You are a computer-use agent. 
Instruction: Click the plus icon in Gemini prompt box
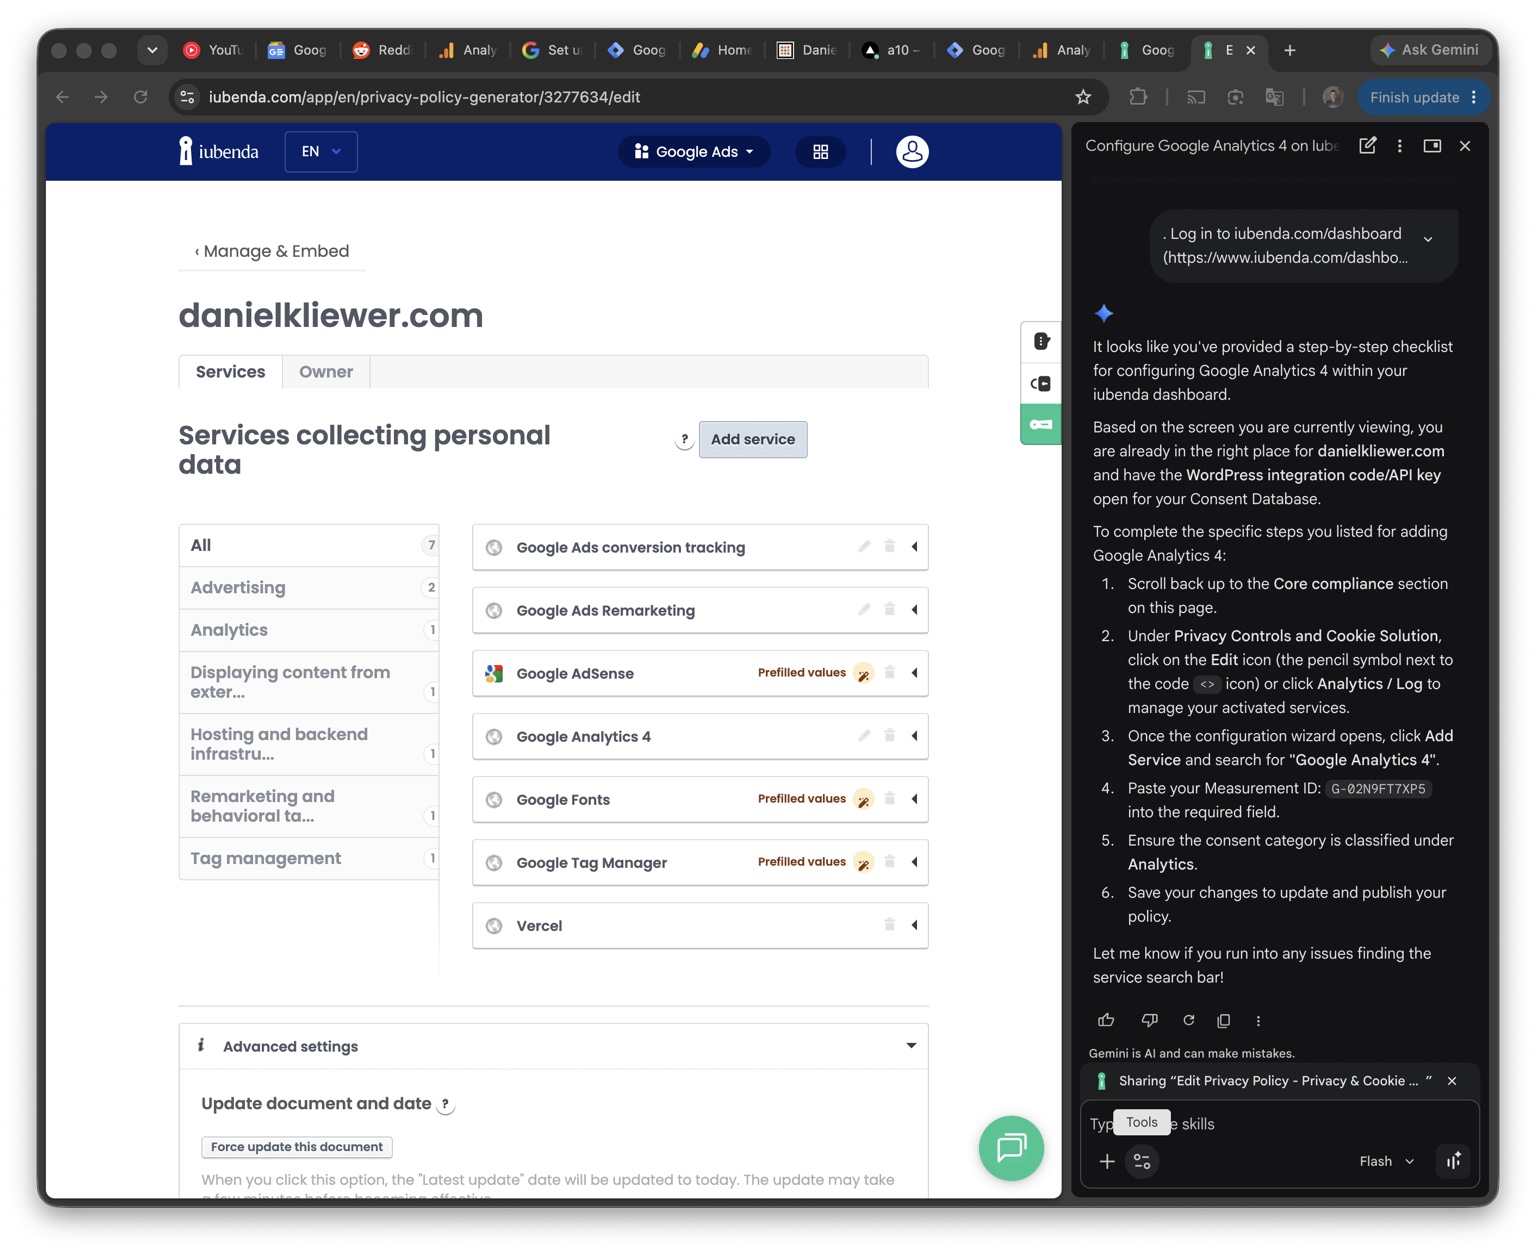(1107, 1161)
